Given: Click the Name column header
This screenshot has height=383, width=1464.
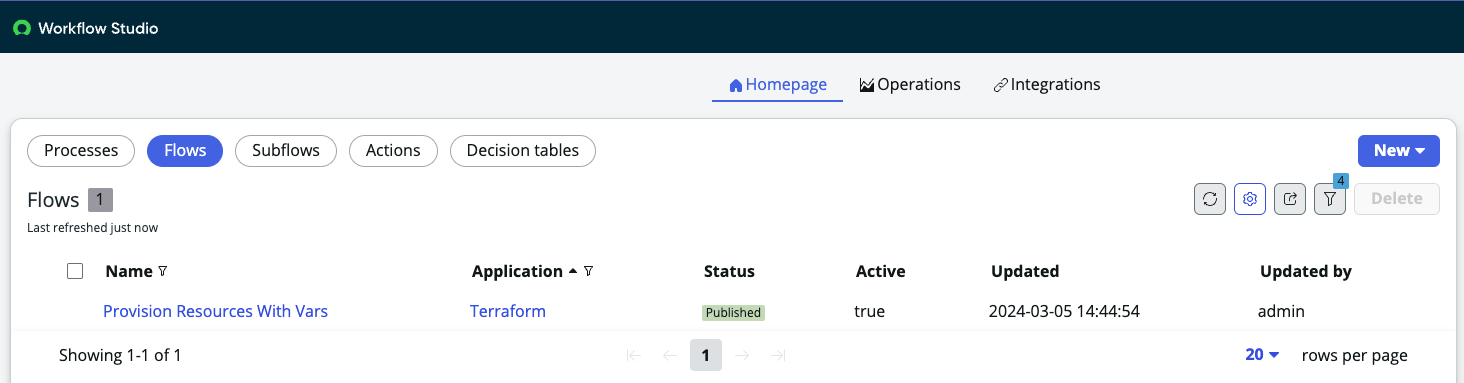Looking at the screenshot, I should (x=129, y=271).
